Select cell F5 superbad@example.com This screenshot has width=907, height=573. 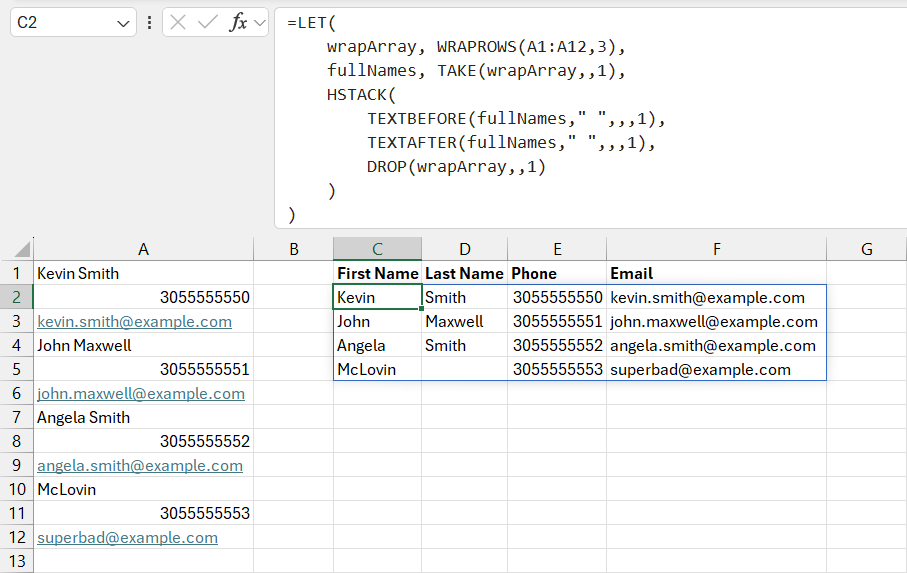point(717,369)
